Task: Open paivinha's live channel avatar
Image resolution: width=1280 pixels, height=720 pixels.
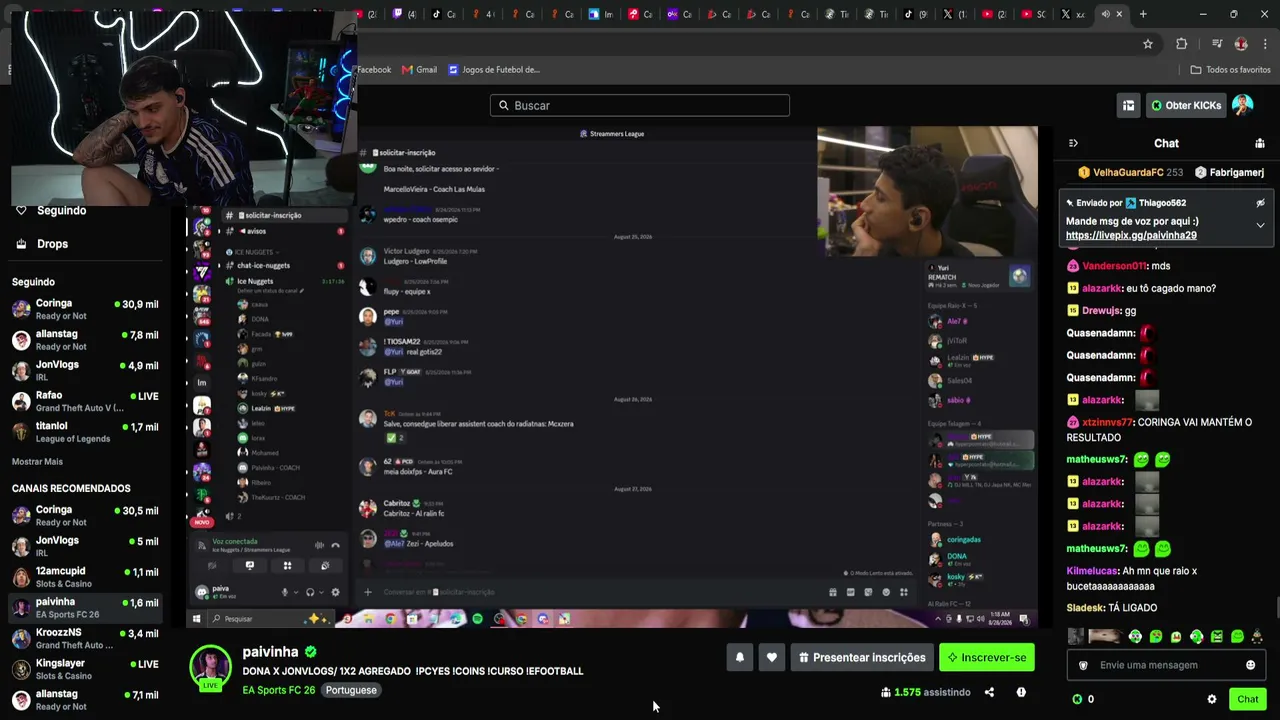Action: pos(211,668)
